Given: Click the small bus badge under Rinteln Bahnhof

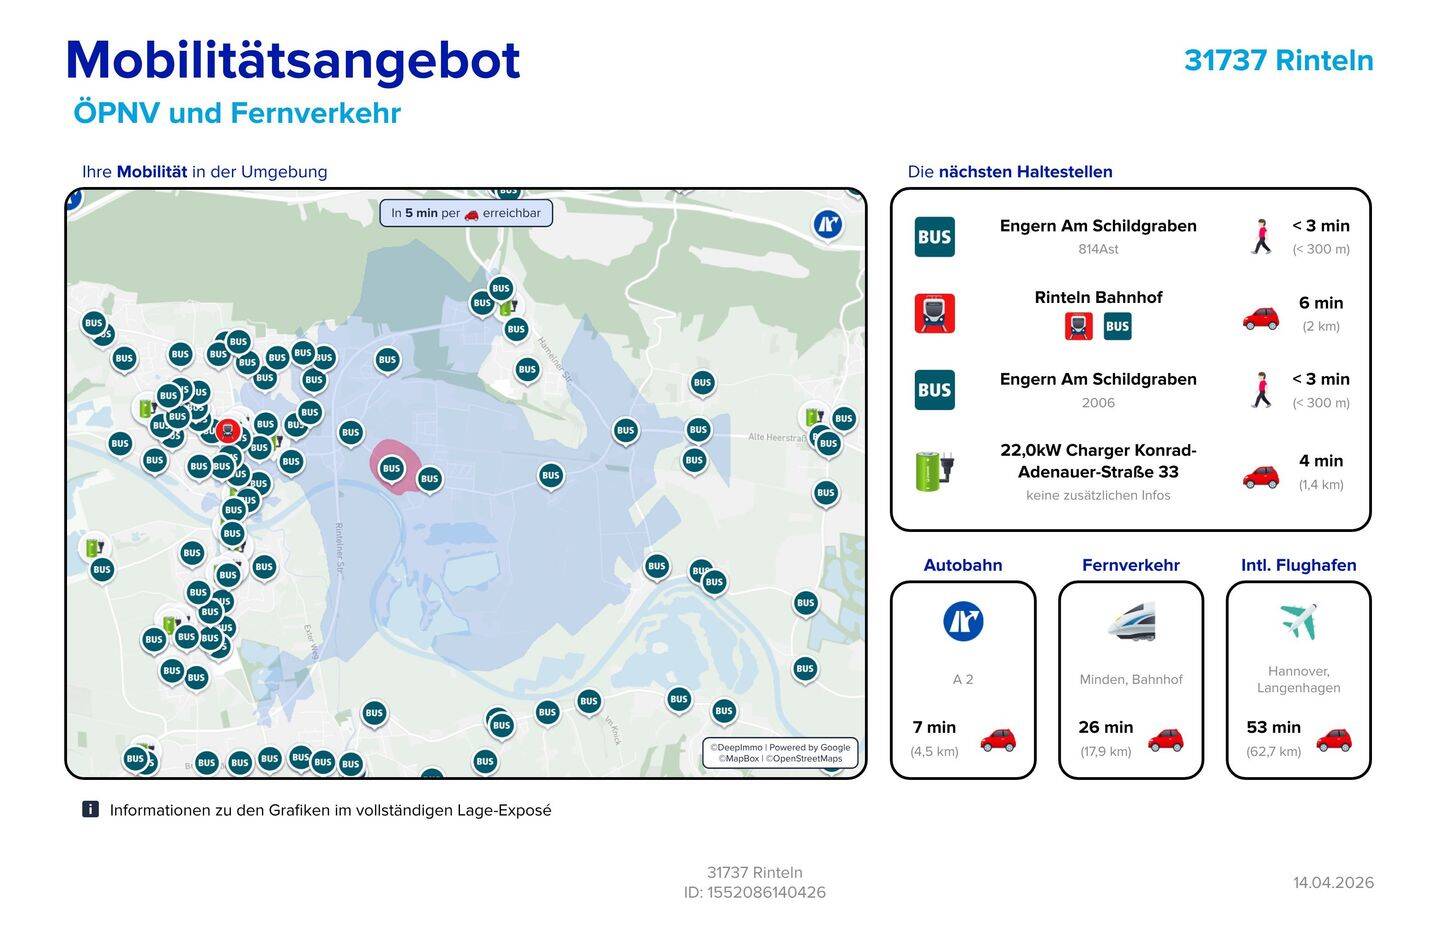Looking at the screenshot, I should coord(1117,326).
